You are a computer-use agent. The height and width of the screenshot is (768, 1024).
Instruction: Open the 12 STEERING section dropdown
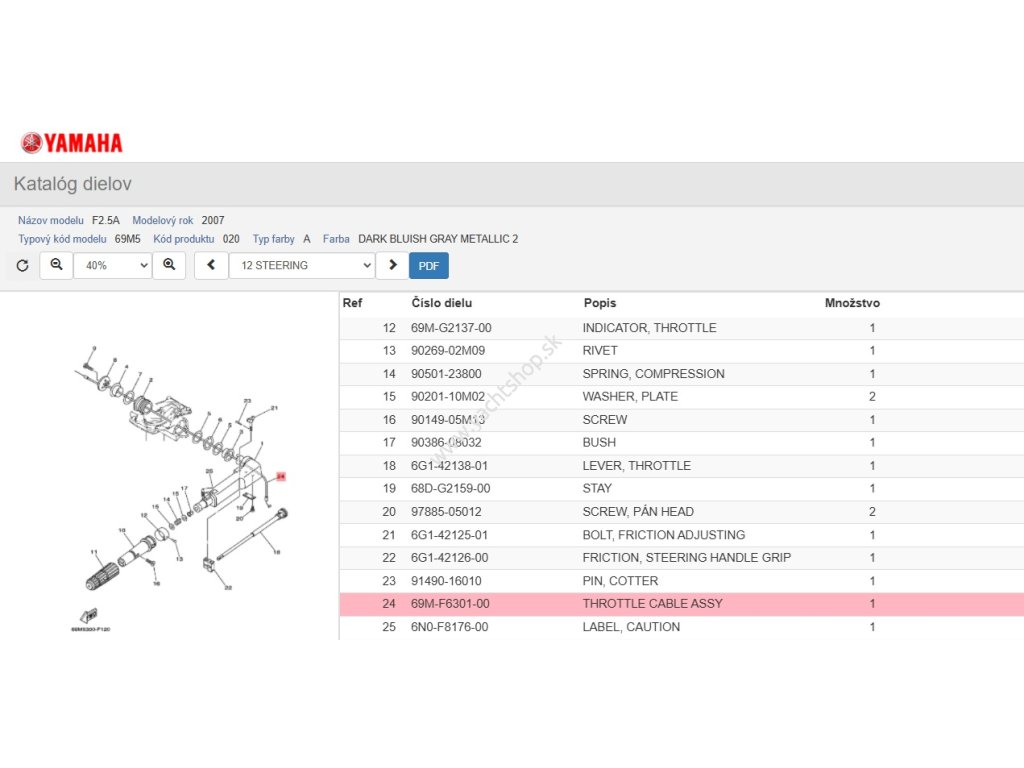click(x=301, y=265)
